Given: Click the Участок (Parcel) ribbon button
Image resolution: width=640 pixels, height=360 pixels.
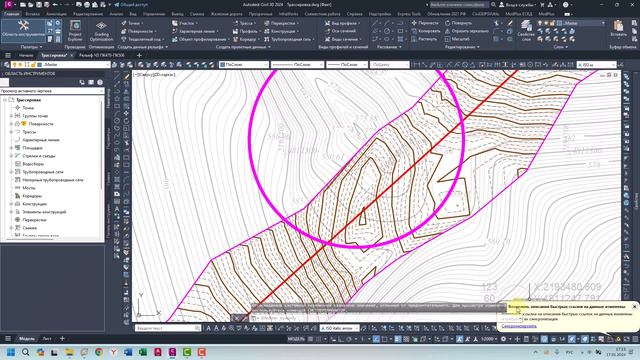Looking at the screenshot, I should click(186, 23).
